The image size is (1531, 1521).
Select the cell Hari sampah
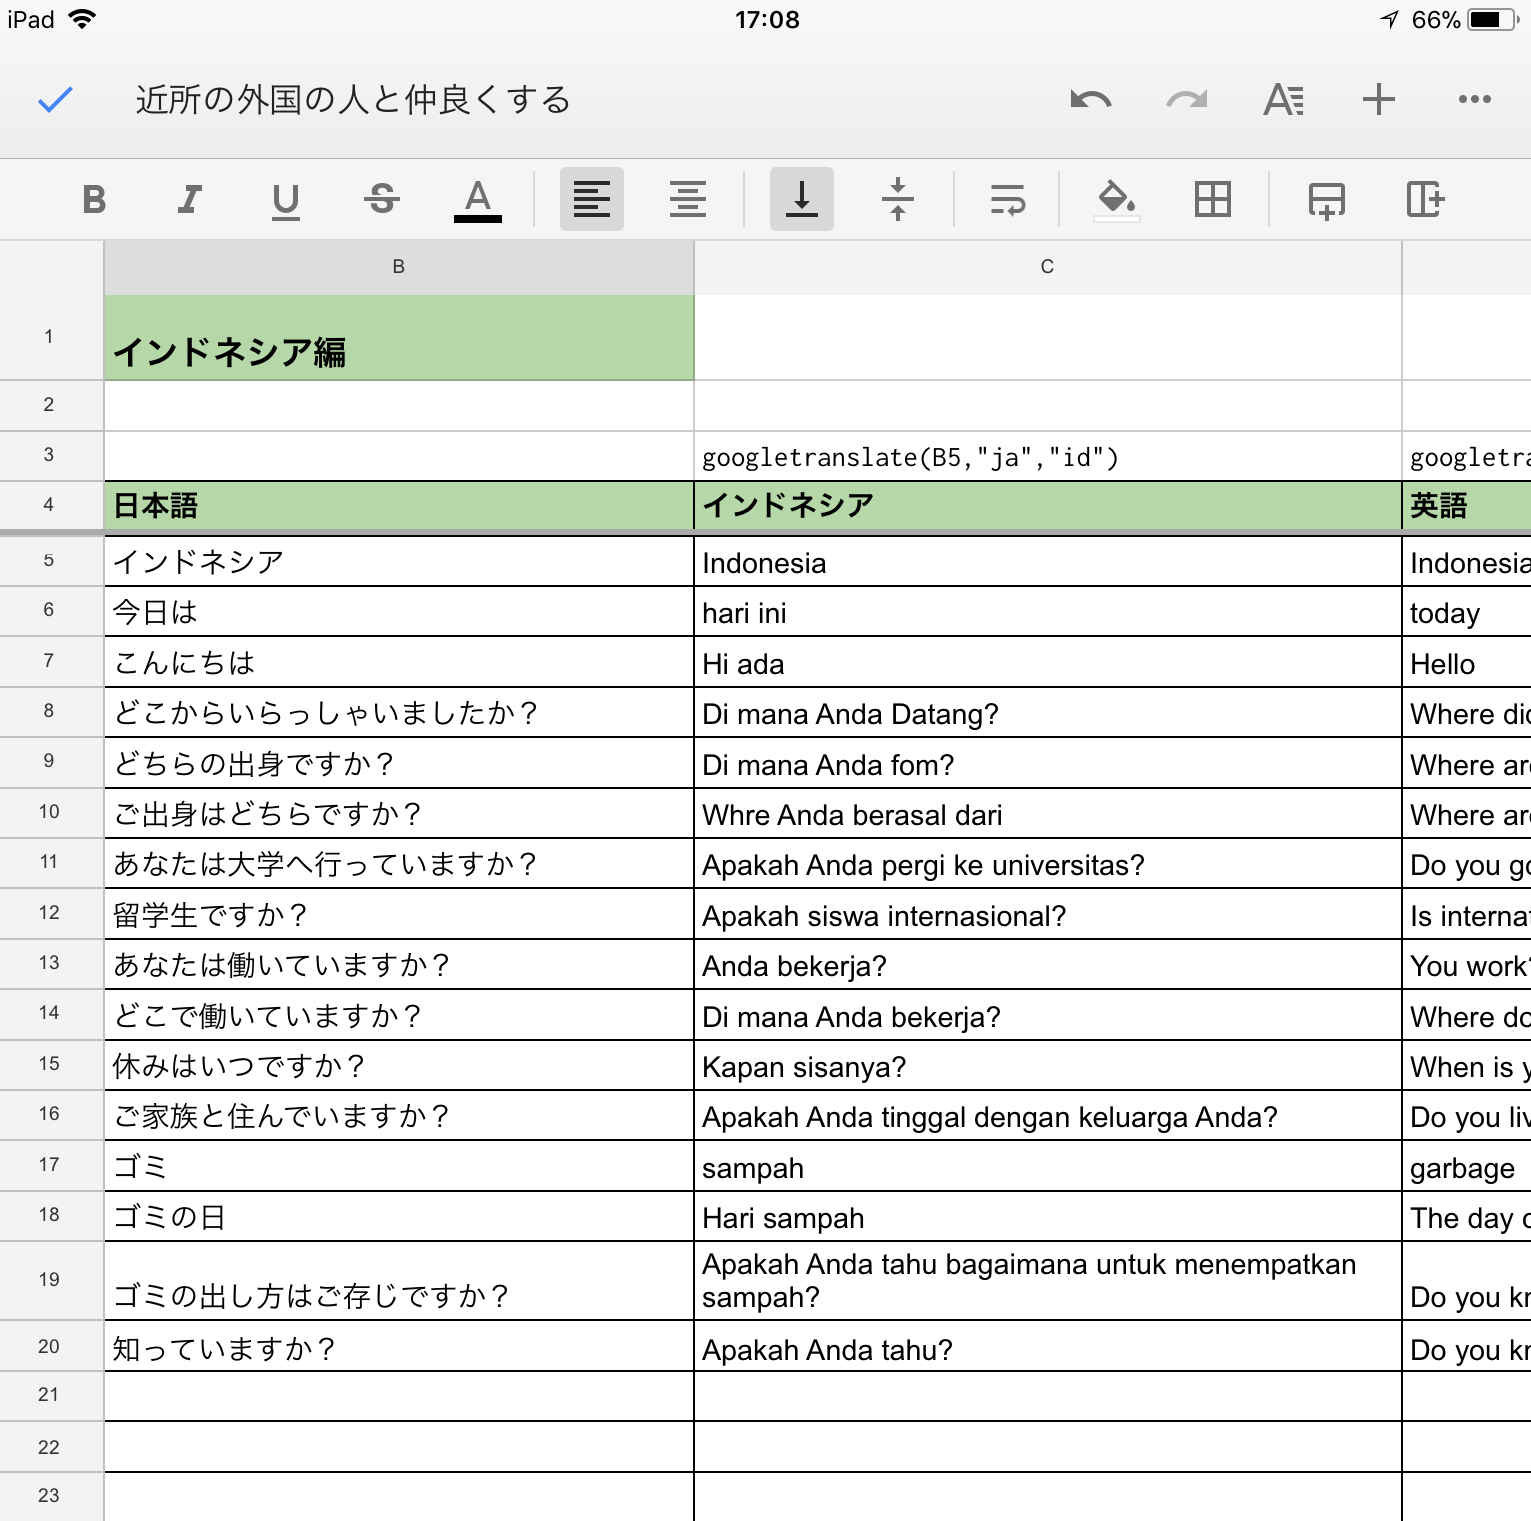pyautogui.click(x=1048, y=1217)
